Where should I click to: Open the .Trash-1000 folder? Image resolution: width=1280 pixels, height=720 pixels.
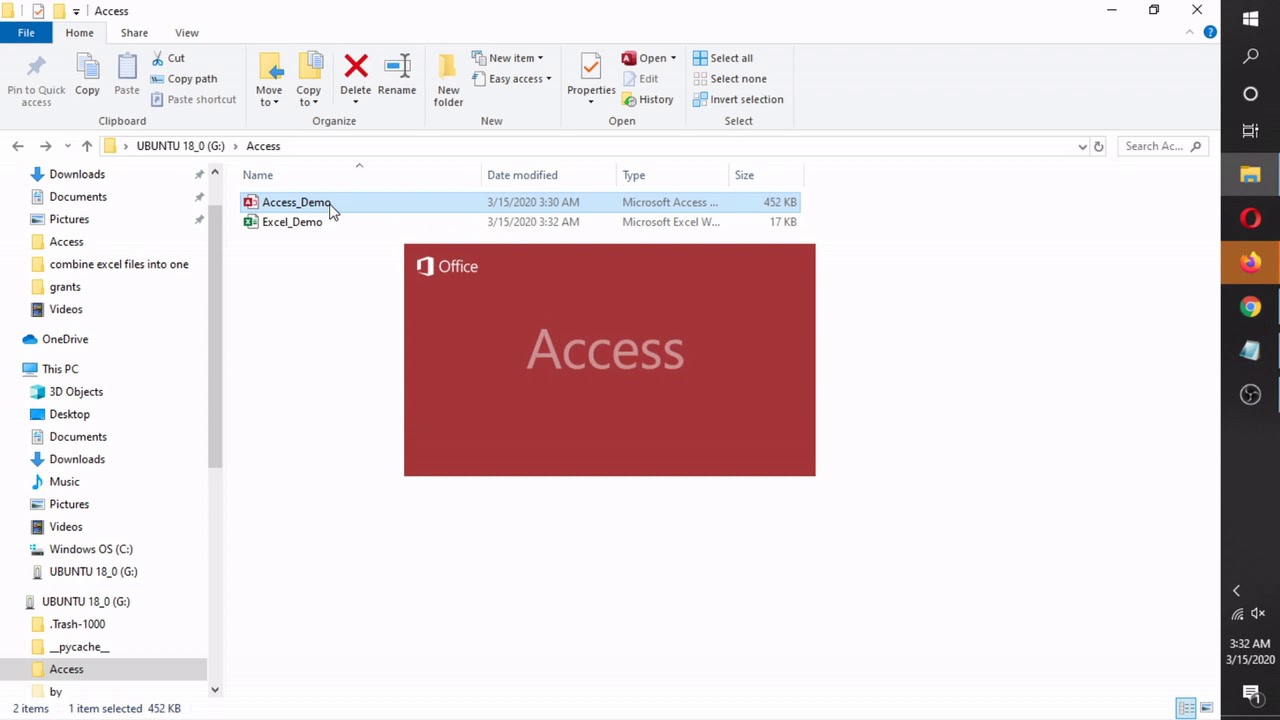click(x=77, y=624)
